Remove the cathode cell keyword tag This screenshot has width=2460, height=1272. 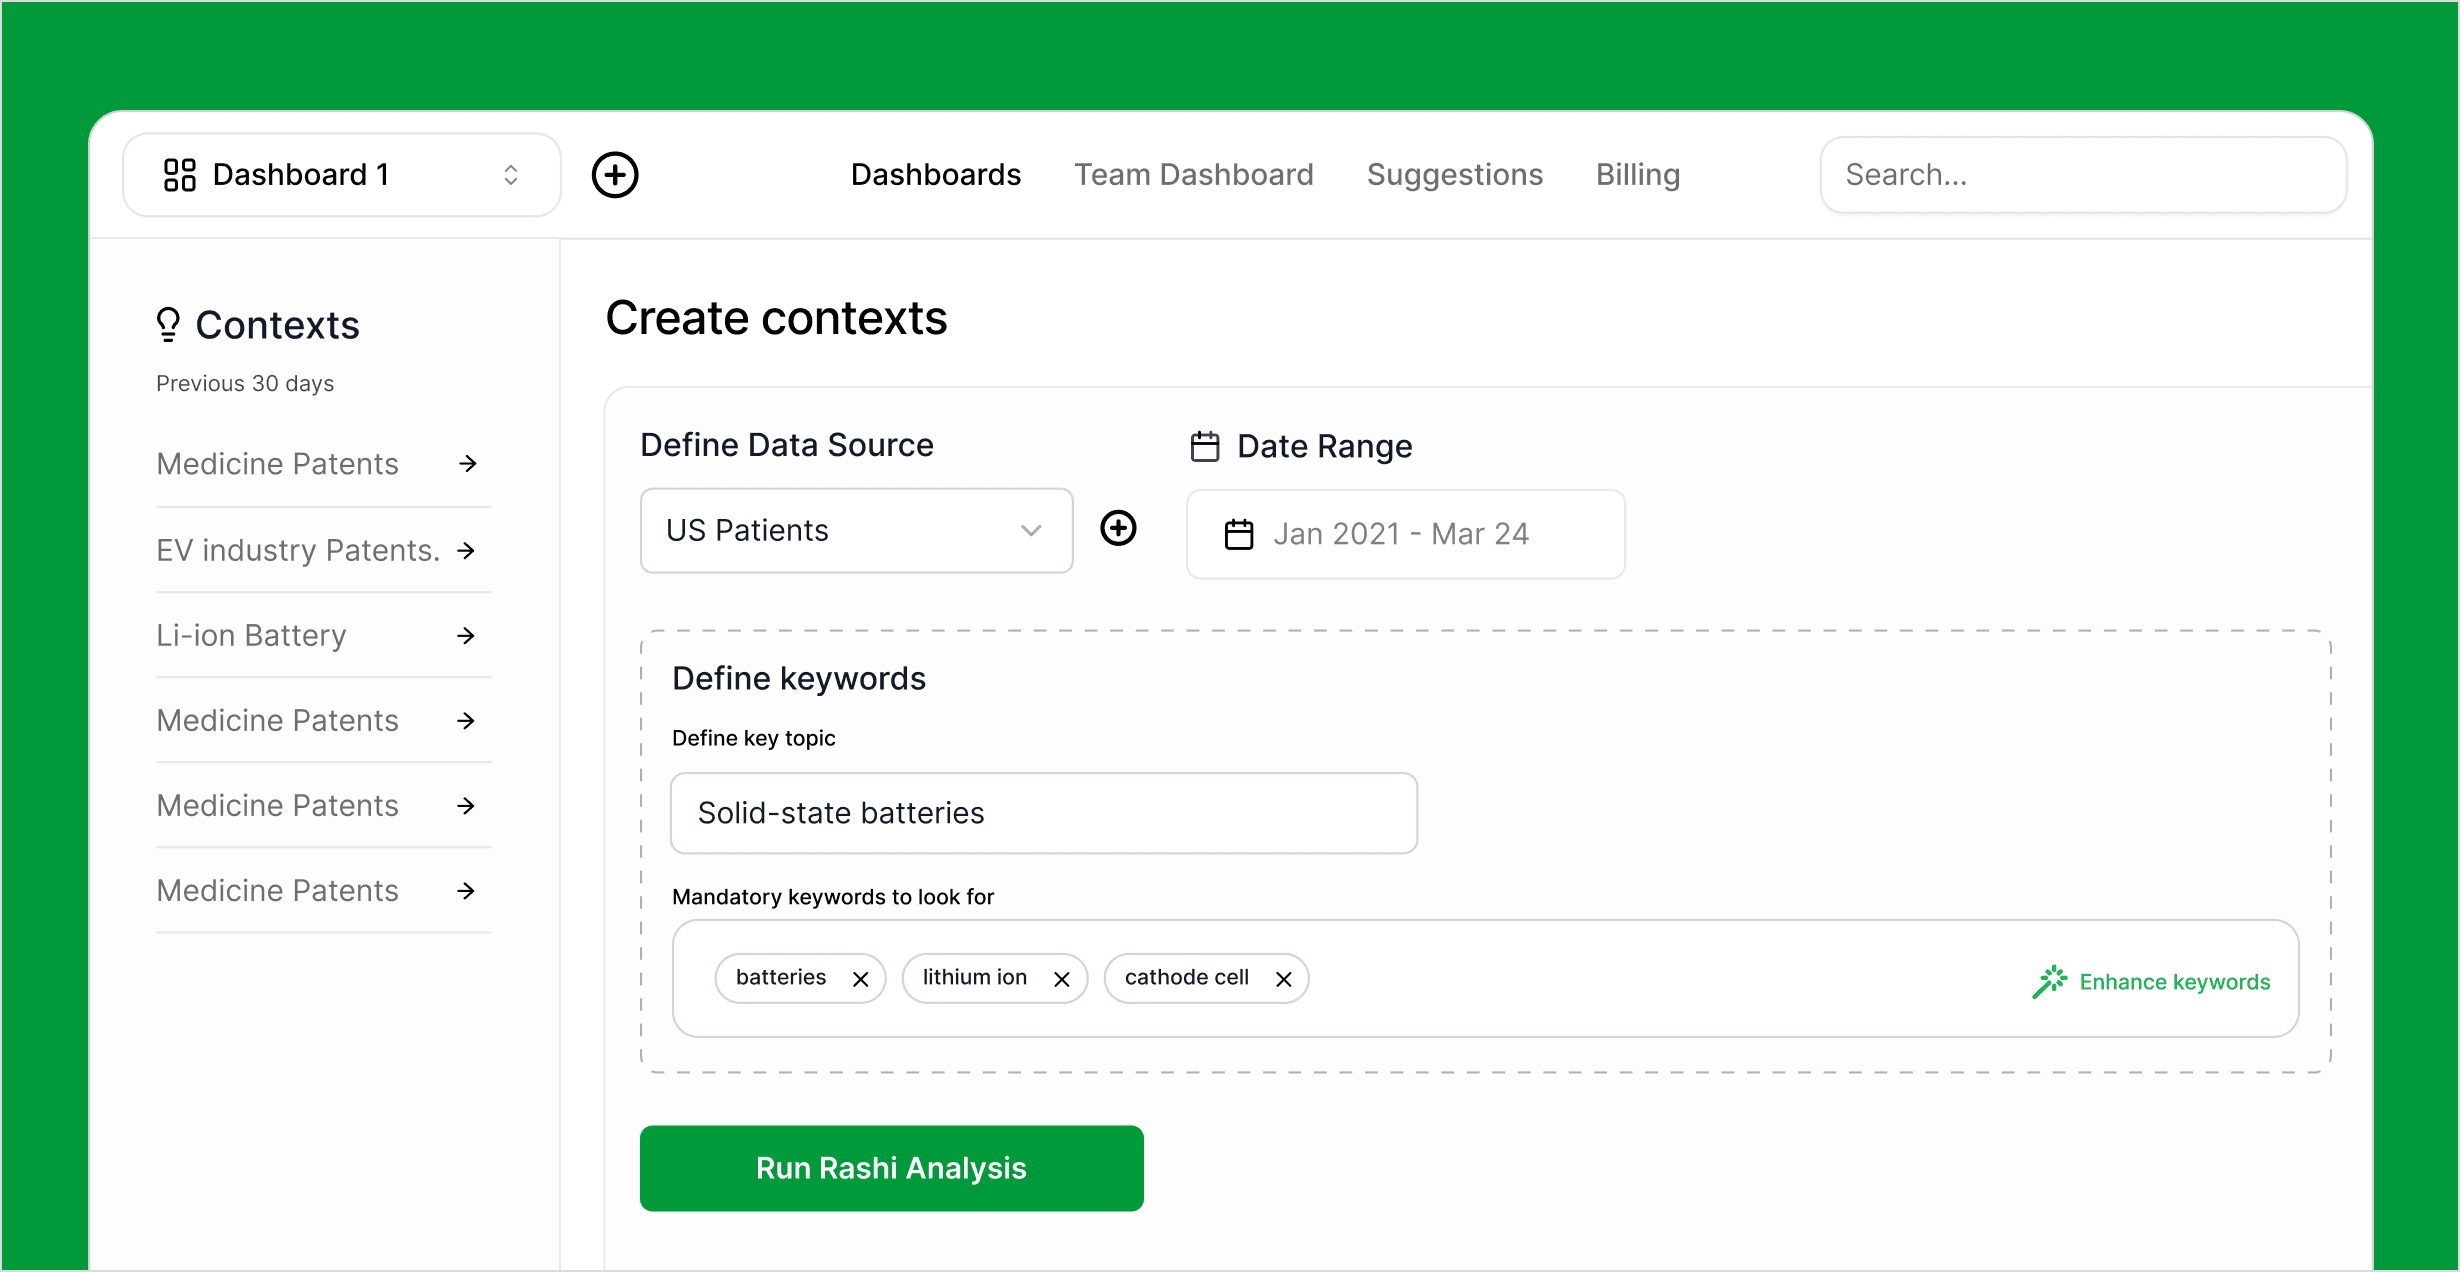click(1284, 979)
